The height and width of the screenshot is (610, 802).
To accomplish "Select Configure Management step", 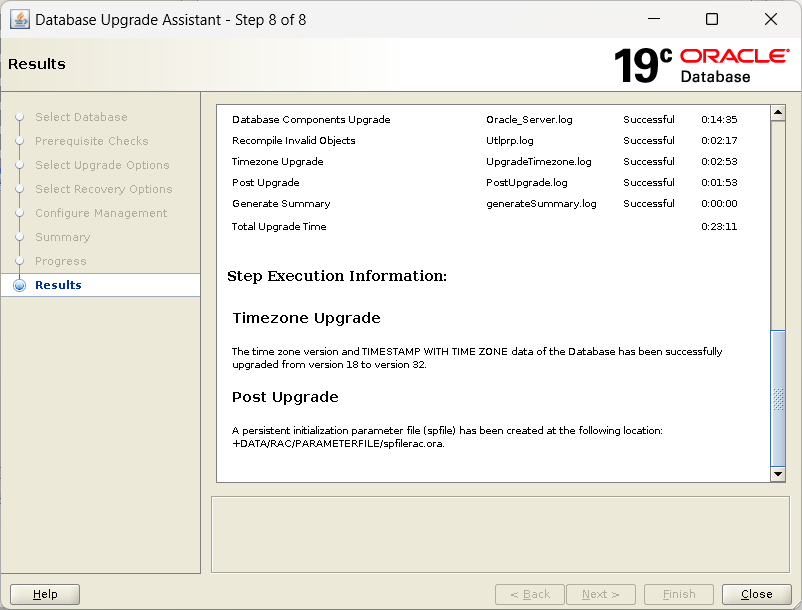I will coord(101,213).
